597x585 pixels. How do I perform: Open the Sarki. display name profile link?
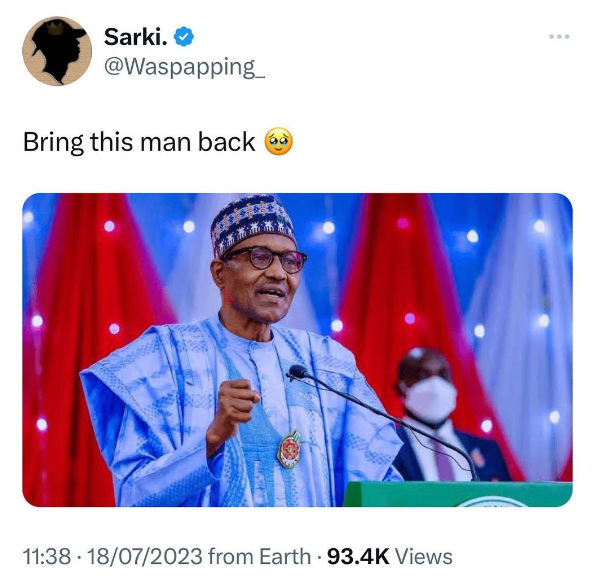[136, 37]
